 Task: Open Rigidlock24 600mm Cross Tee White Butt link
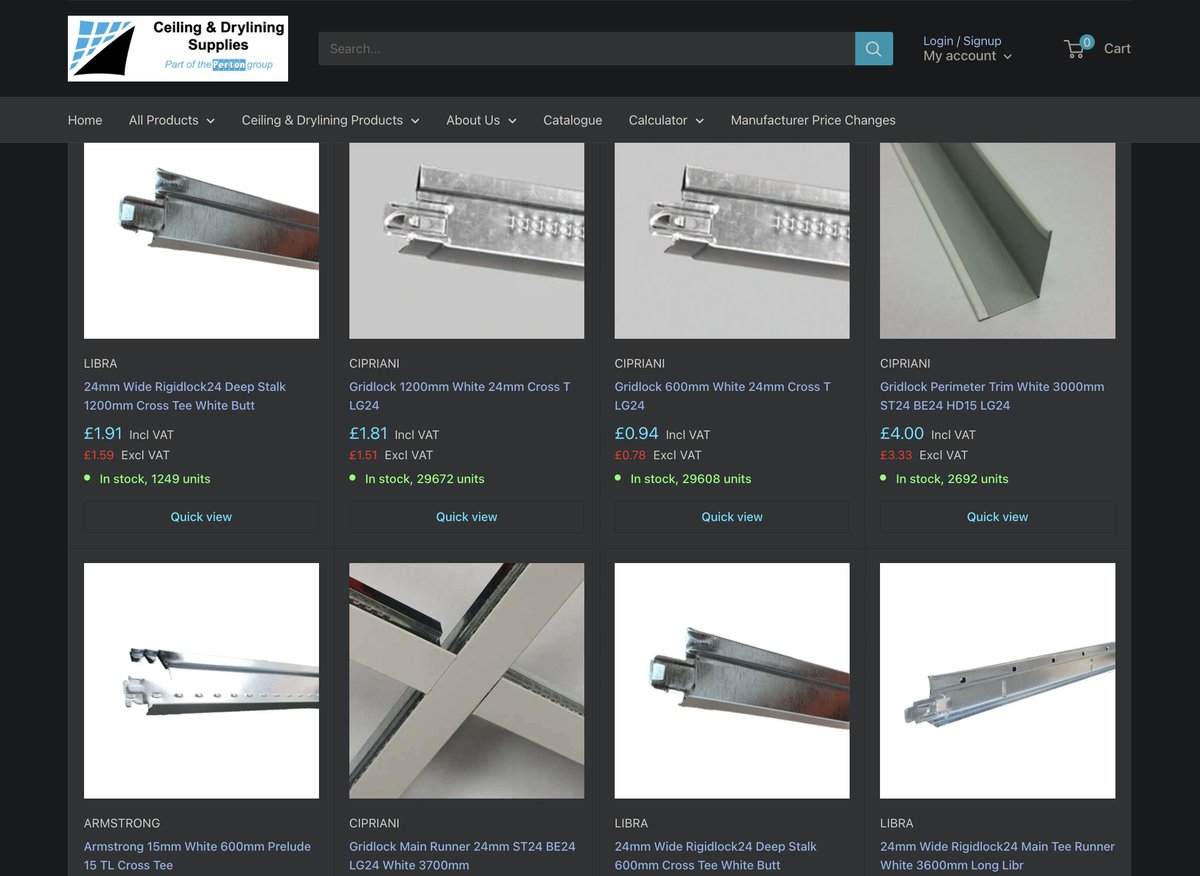click(716, 856)
